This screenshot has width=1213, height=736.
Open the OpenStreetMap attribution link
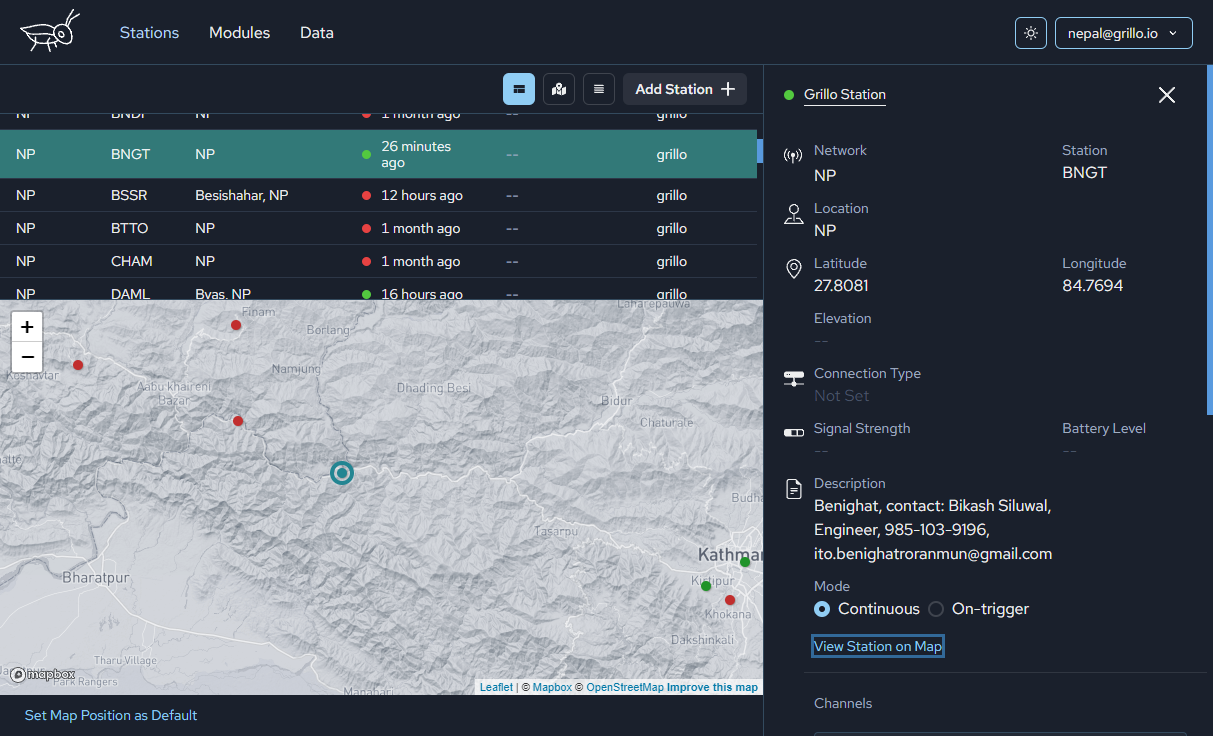(x=625, y=687)
